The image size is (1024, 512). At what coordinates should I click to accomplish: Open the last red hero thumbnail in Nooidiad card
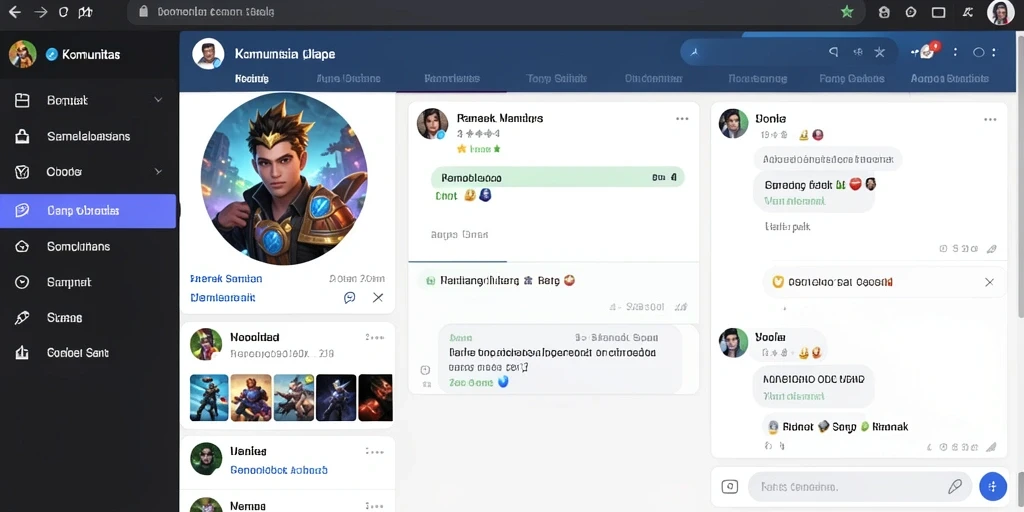point(376,398)
